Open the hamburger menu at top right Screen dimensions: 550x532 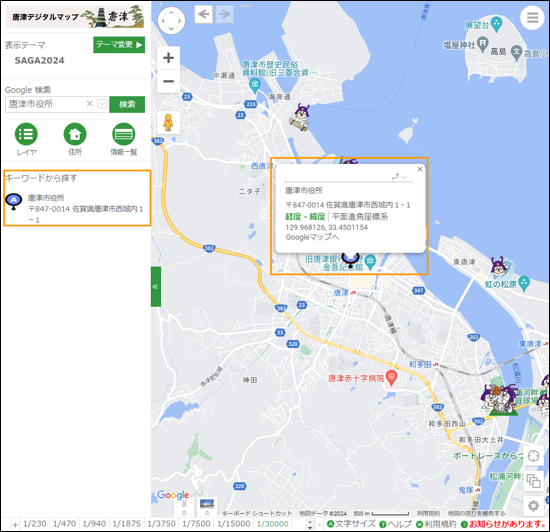coord(532,17)
